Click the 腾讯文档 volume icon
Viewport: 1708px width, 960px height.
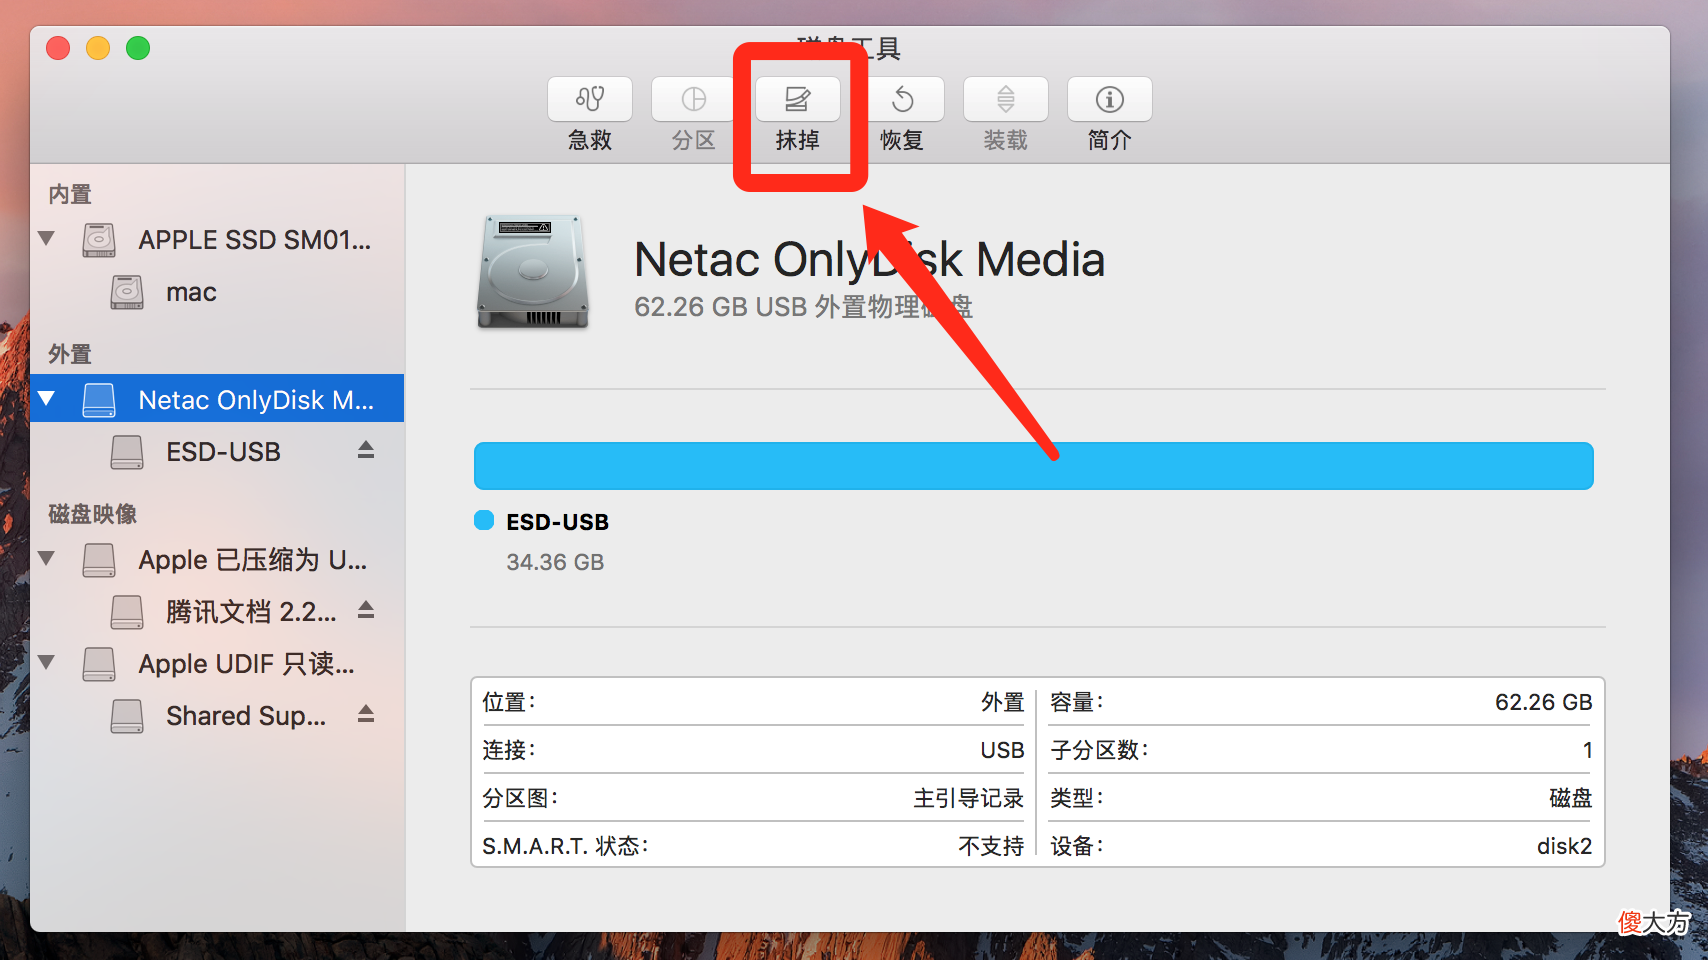(127, 612)
